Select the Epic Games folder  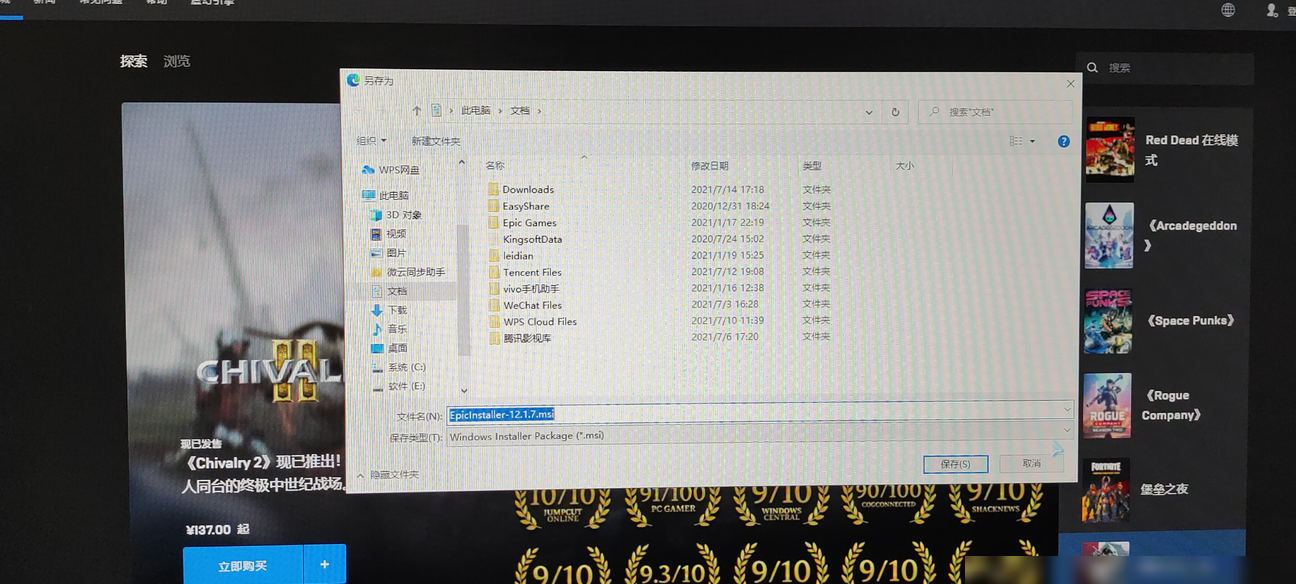(522, 223)
